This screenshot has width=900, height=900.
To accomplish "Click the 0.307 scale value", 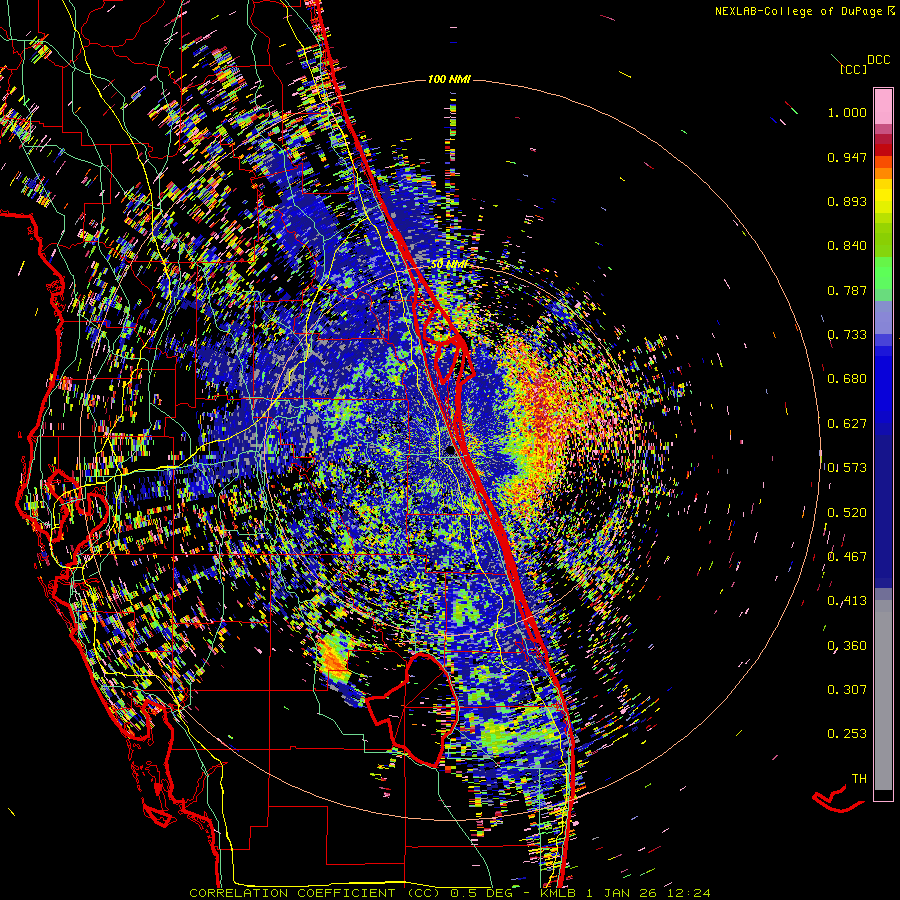I will (847, 690).
